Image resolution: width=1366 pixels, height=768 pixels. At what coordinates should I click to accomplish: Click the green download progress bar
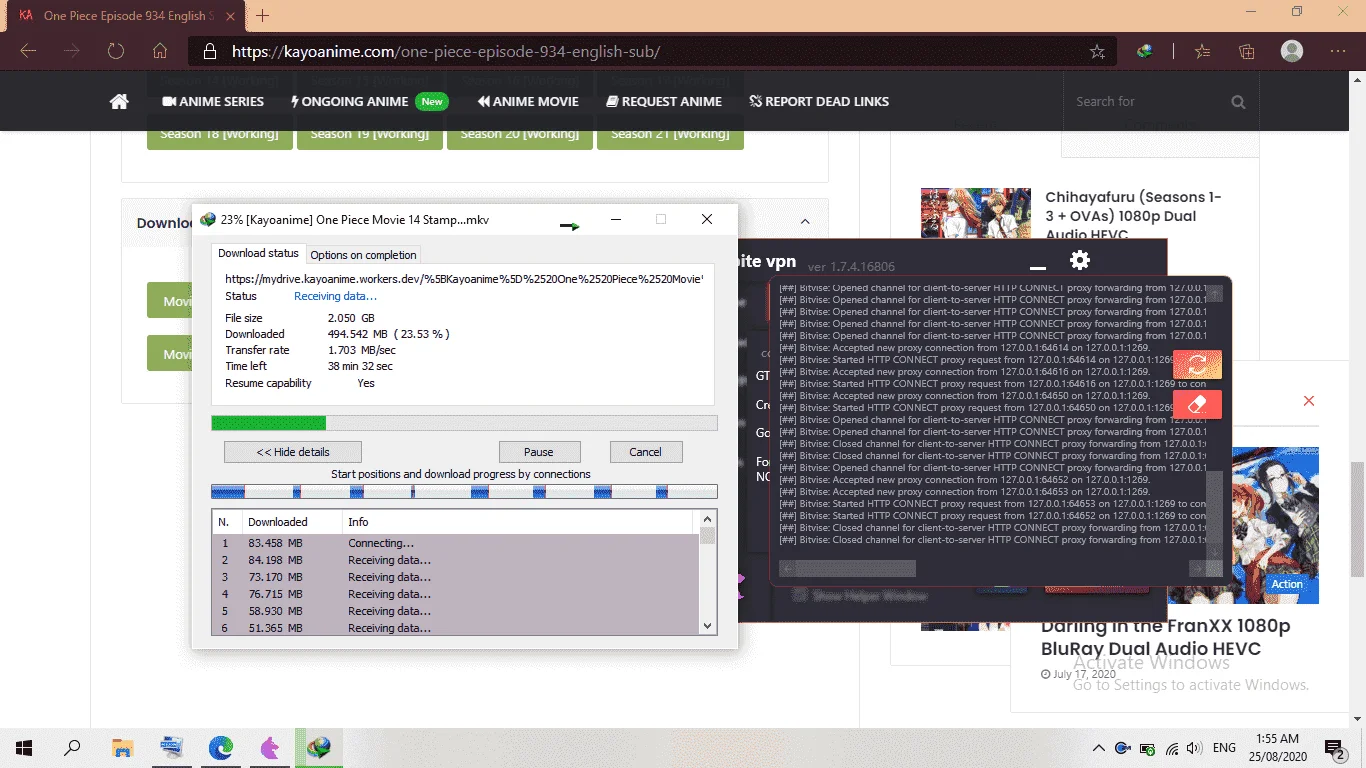pos(464,423)
